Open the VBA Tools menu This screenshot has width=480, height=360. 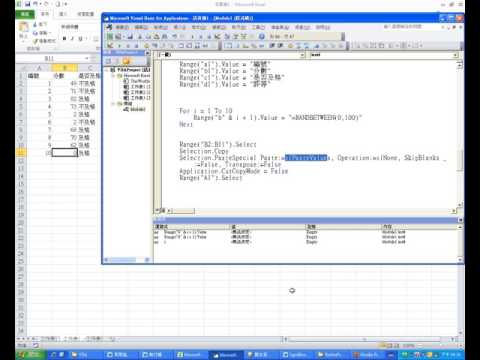point(258,27)
